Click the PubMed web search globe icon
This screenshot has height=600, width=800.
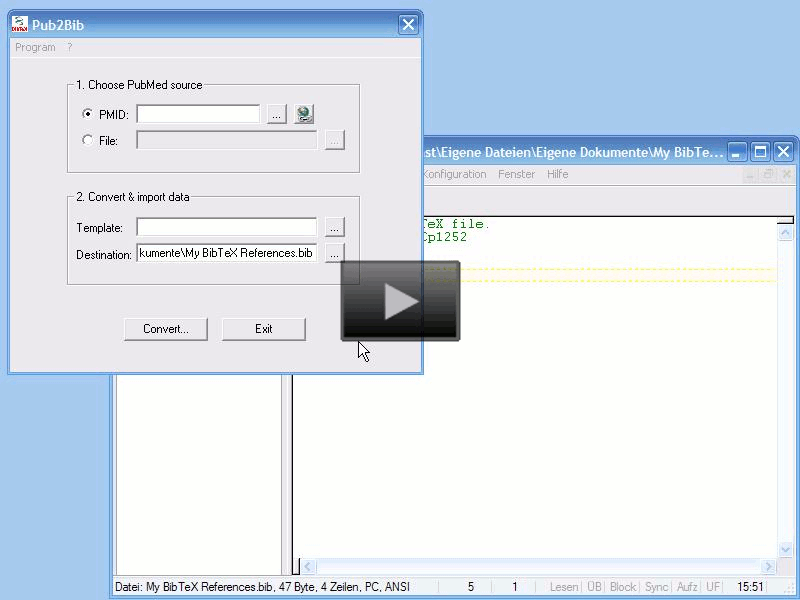click(304, 114)
